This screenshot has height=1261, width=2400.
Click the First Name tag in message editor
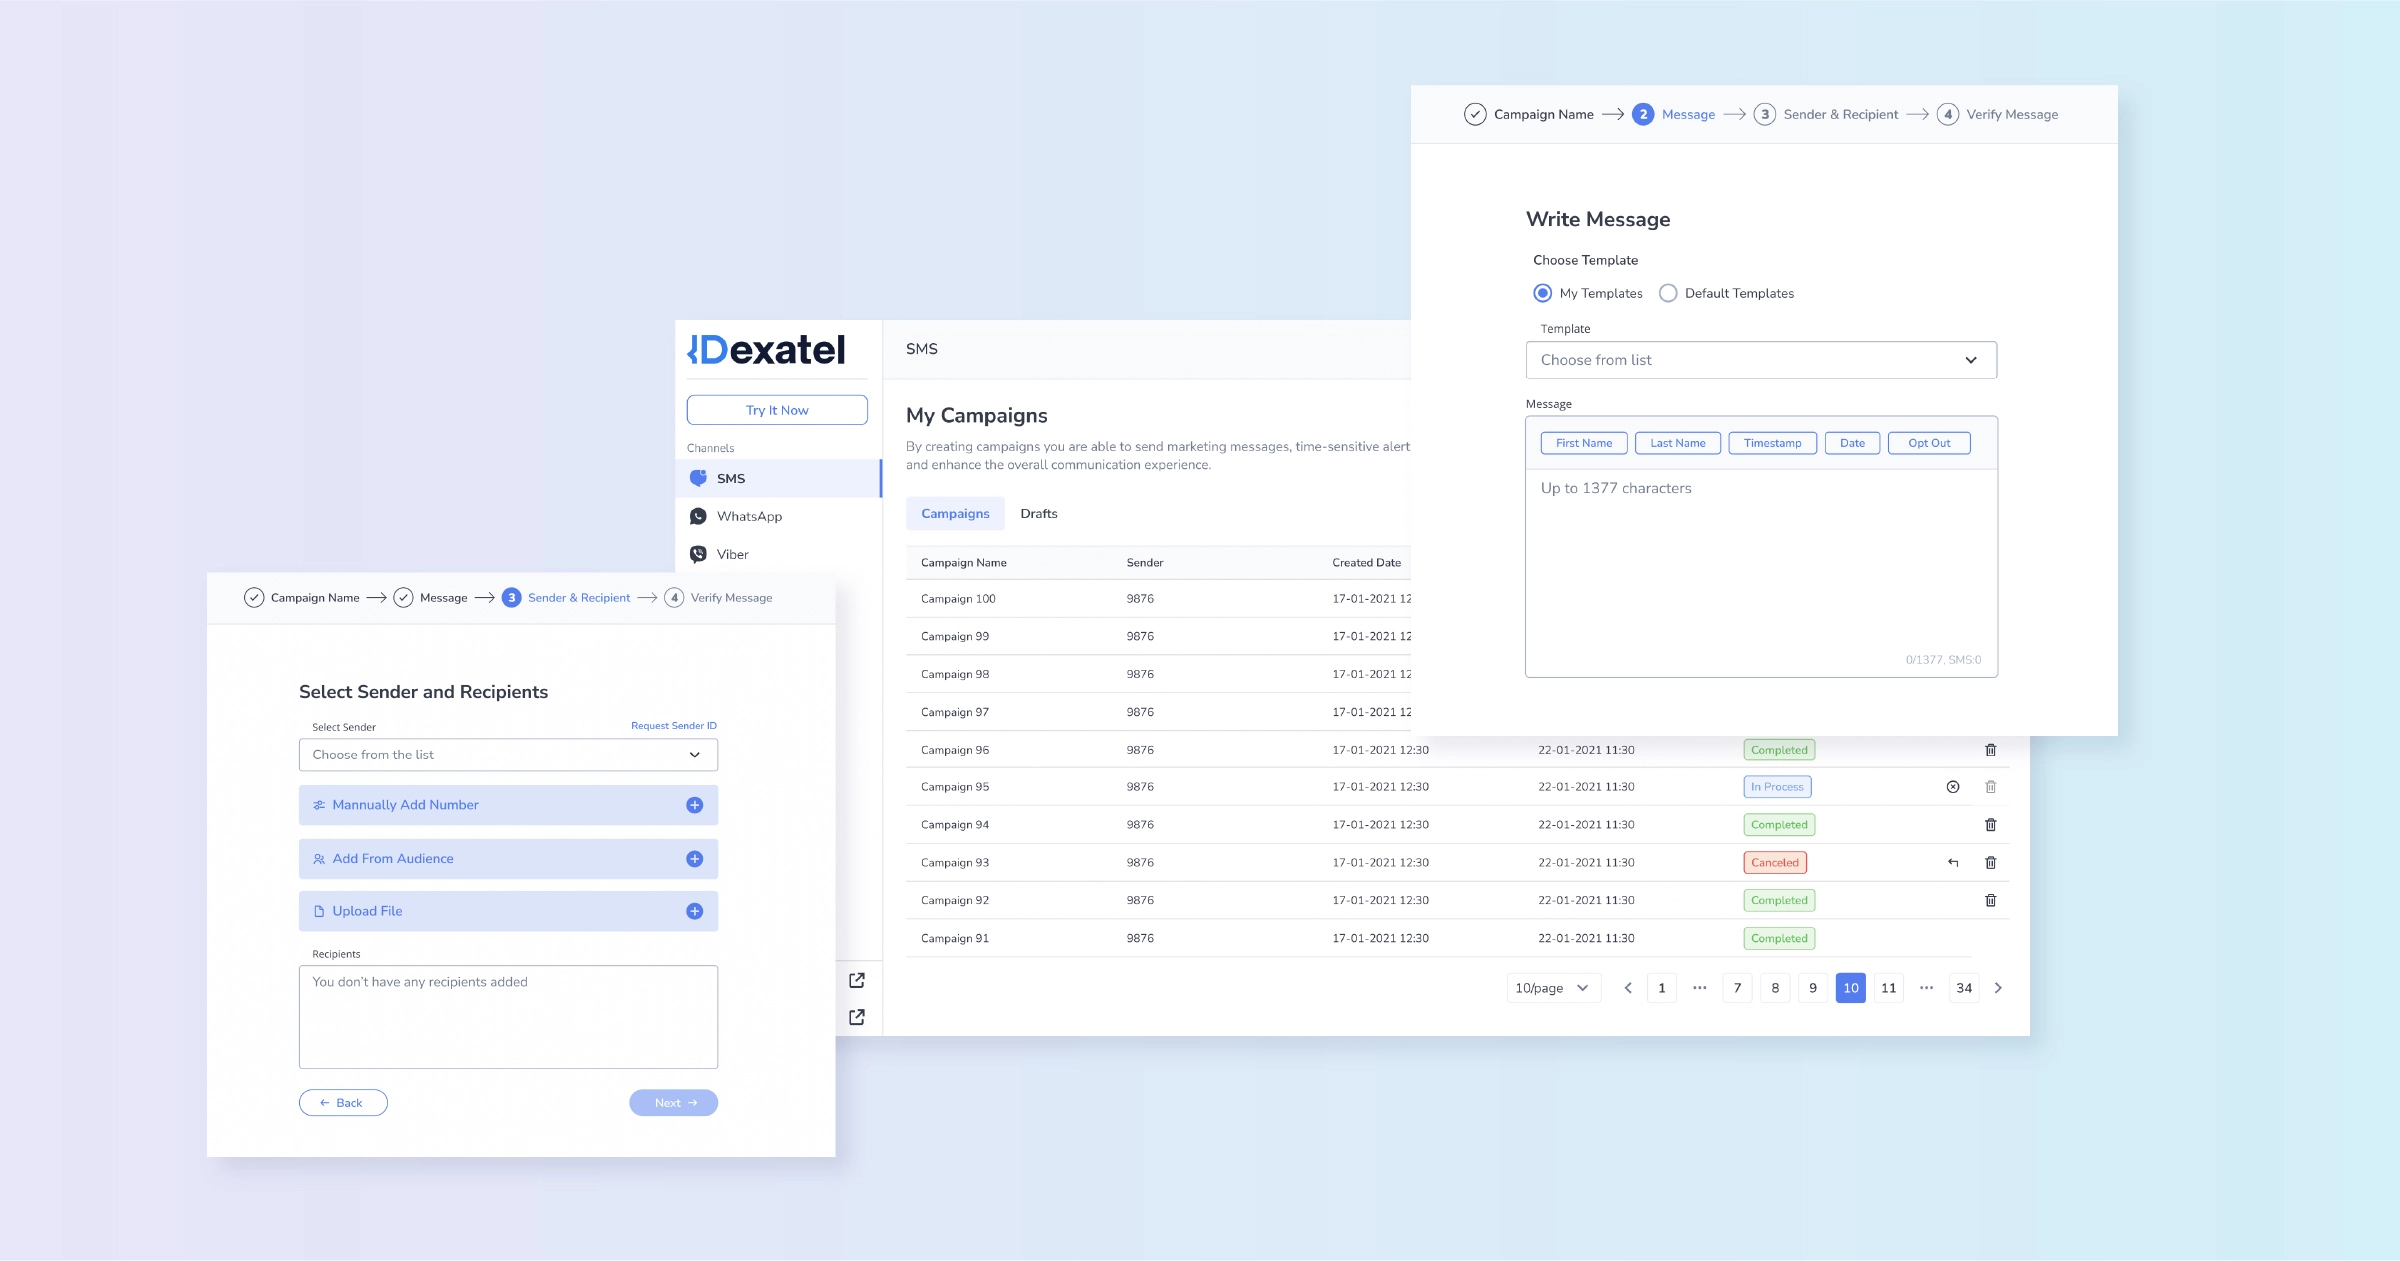tap(1583, 442)
